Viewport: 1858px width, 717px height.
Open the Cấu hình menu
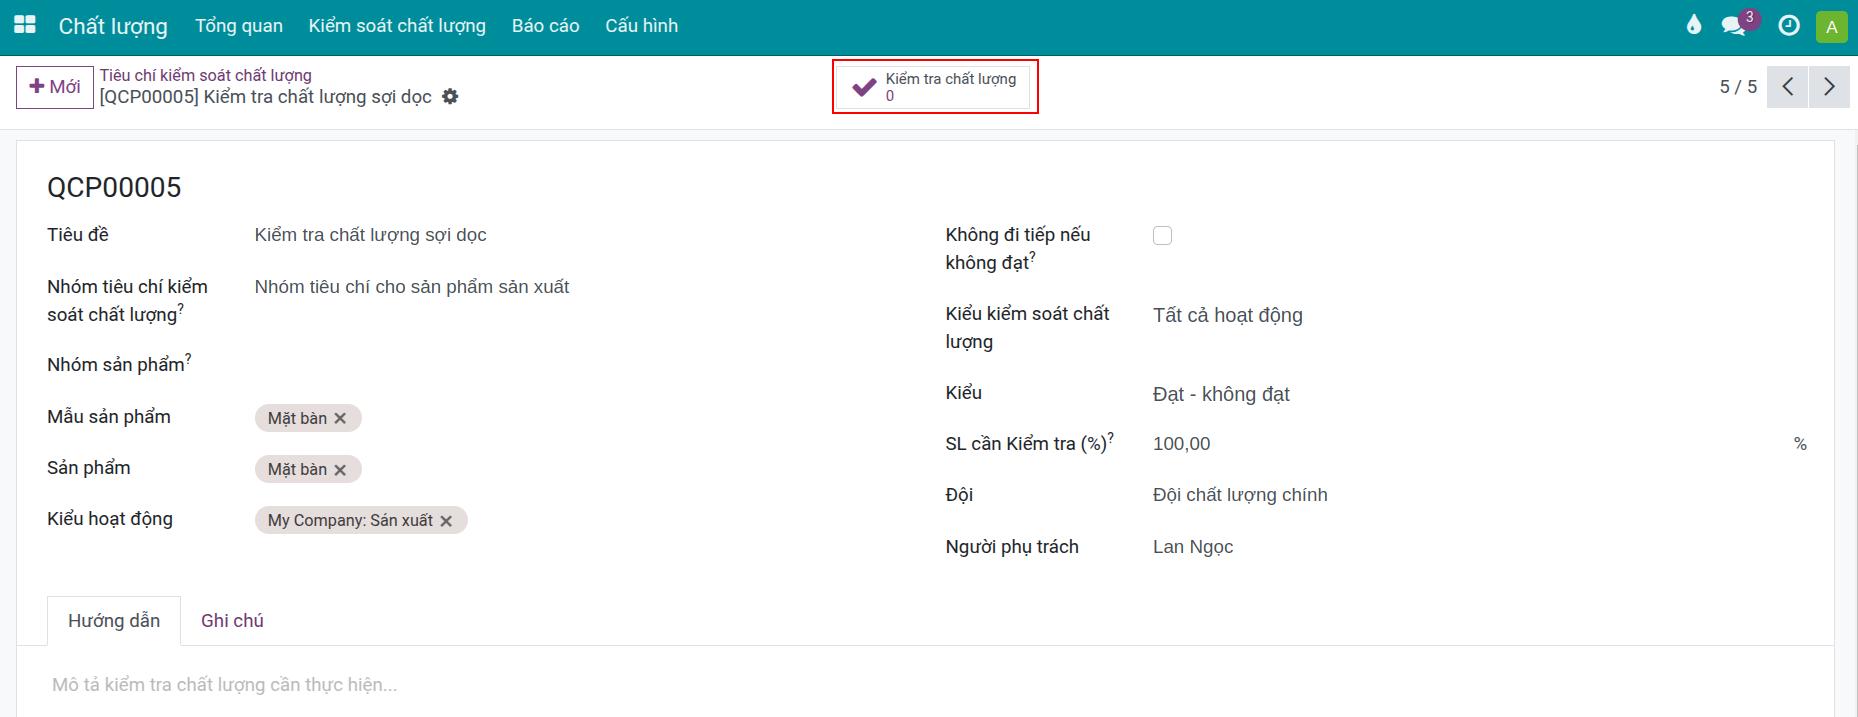pos(641,26)
